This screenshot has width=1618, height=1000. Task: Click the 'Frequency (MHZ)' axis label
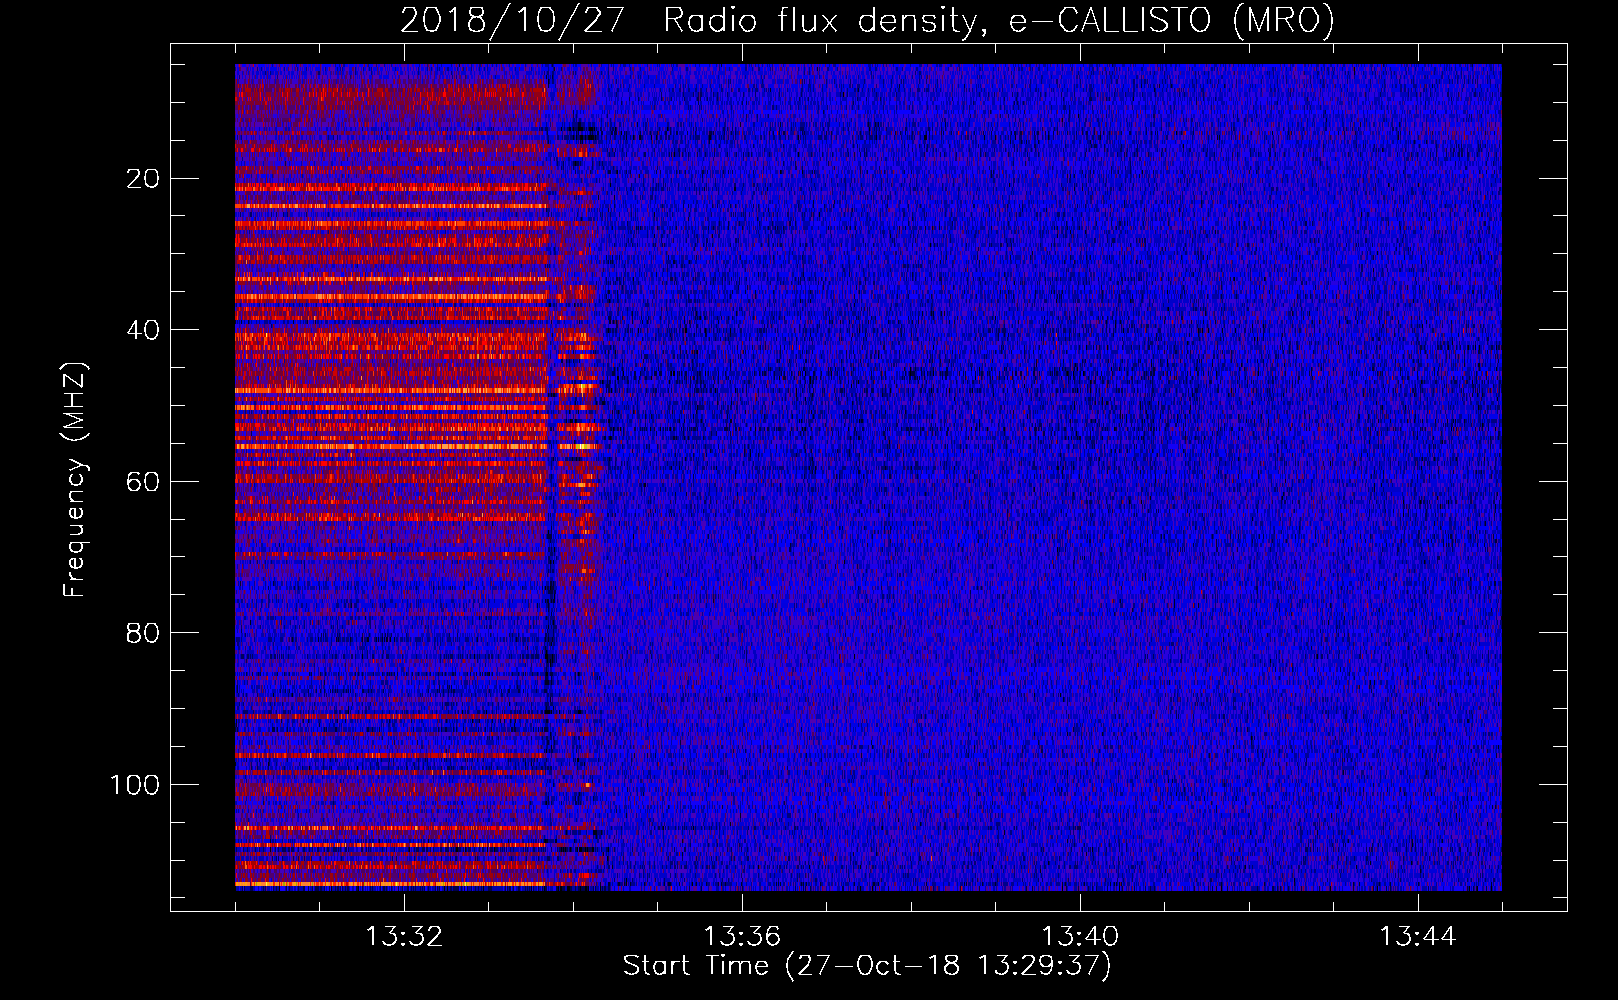[75, 480]
